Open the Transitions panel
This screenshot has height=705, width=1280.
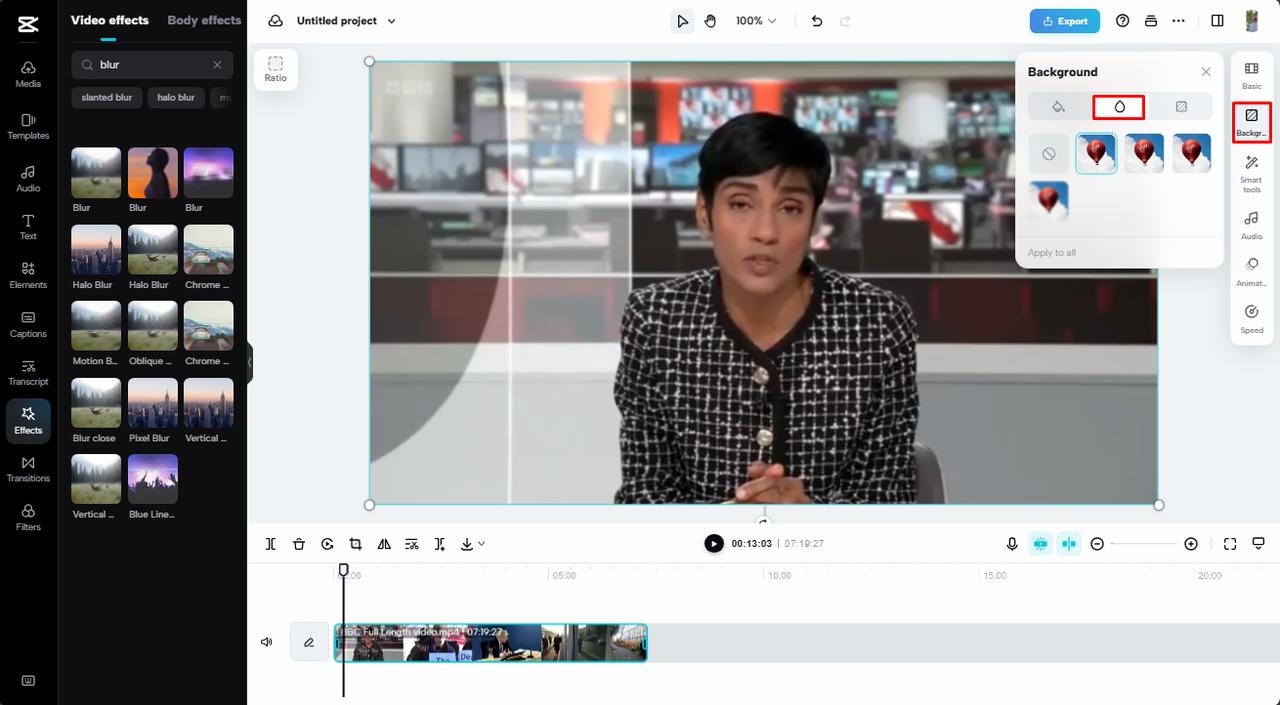[28, 469]
